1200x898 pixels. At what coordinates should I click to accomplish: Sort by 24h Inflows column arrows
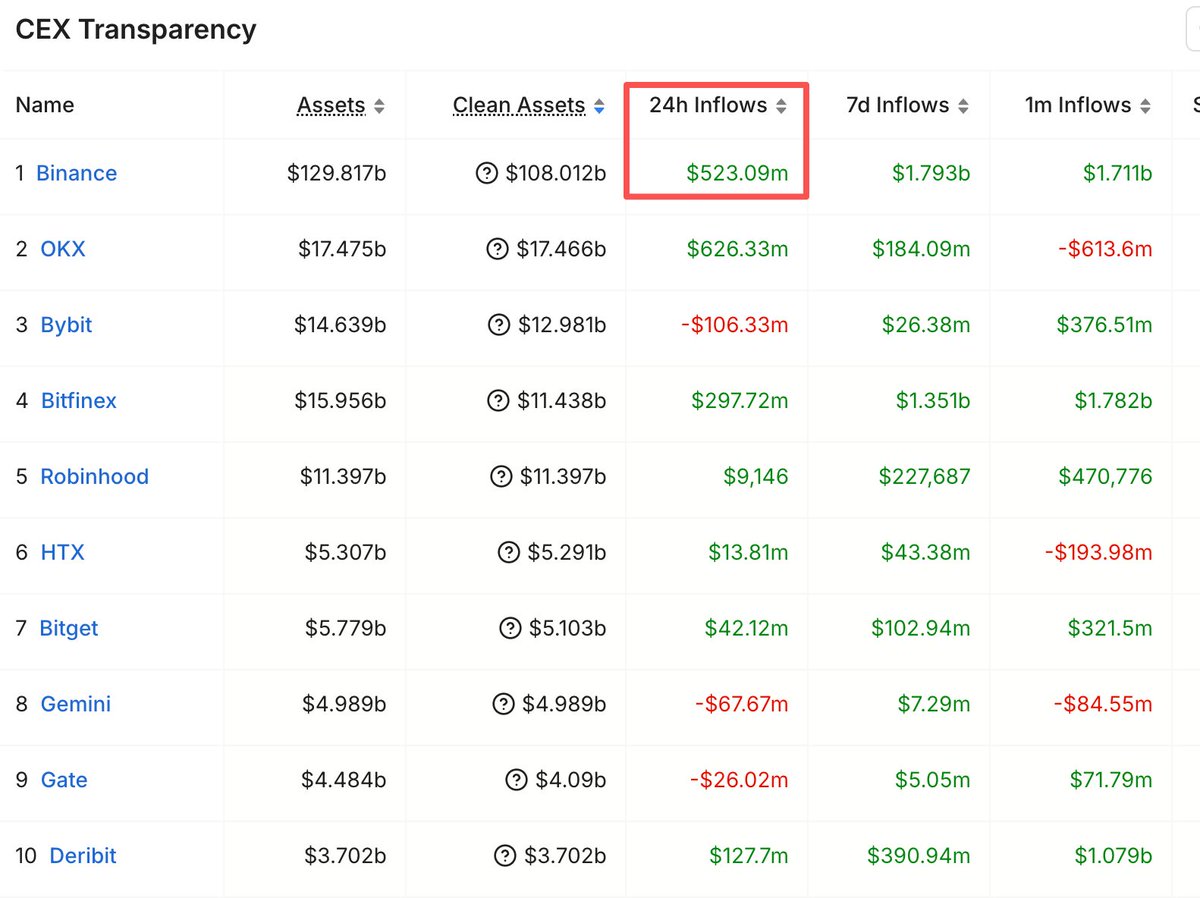tap(781, 106)
